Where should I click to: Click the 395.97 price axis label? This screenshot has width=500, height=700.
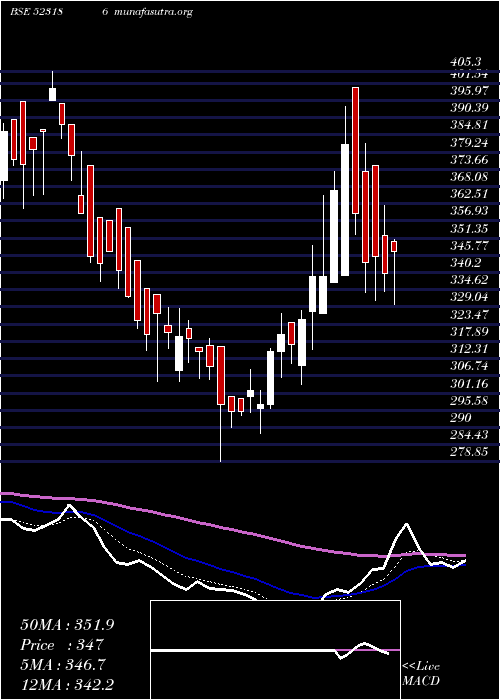tap(469, 91)
